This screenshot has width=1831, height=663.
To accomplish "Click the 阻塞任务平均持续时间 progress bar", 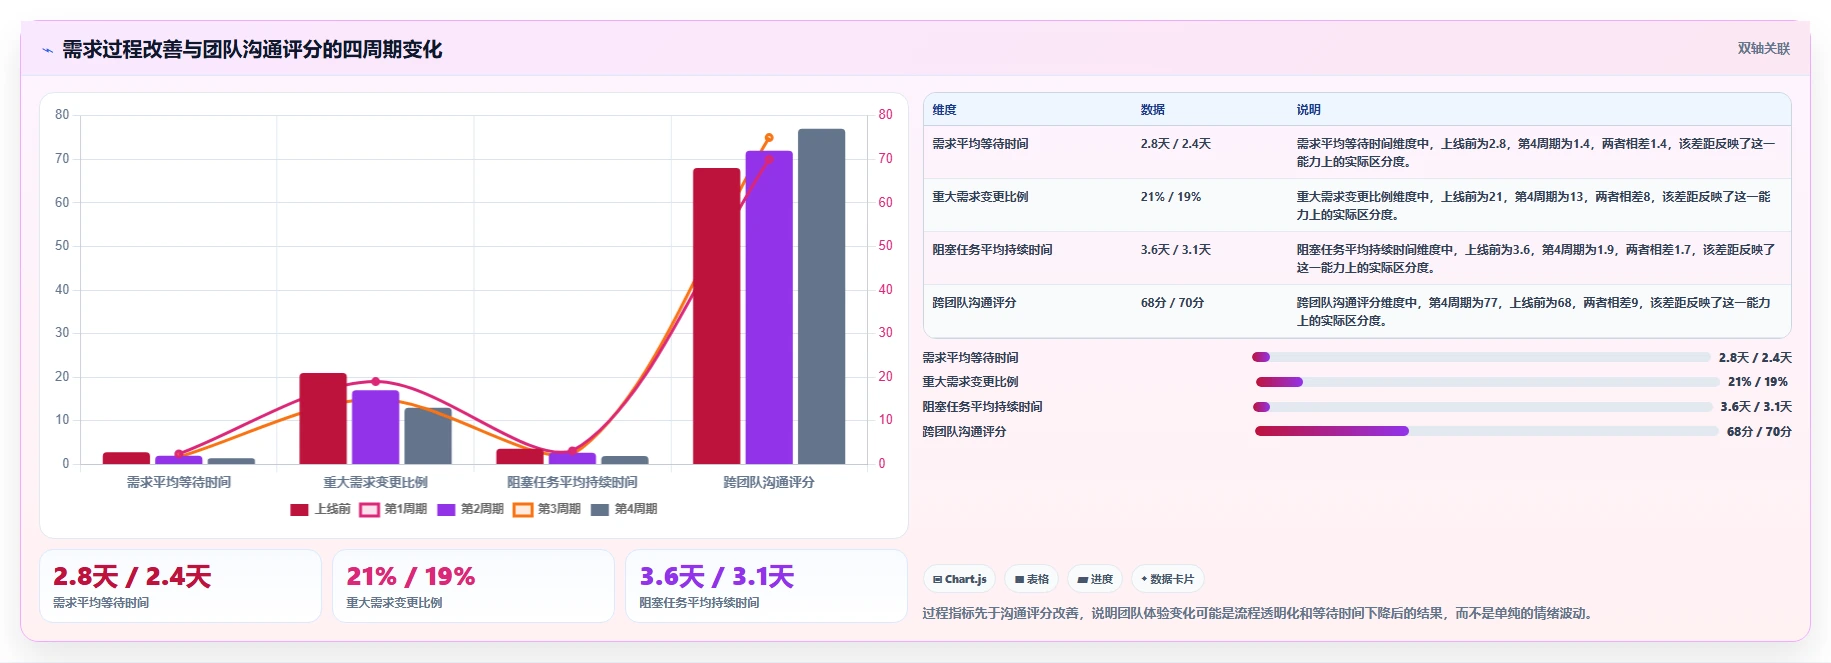I will [x=1482, y=407].
